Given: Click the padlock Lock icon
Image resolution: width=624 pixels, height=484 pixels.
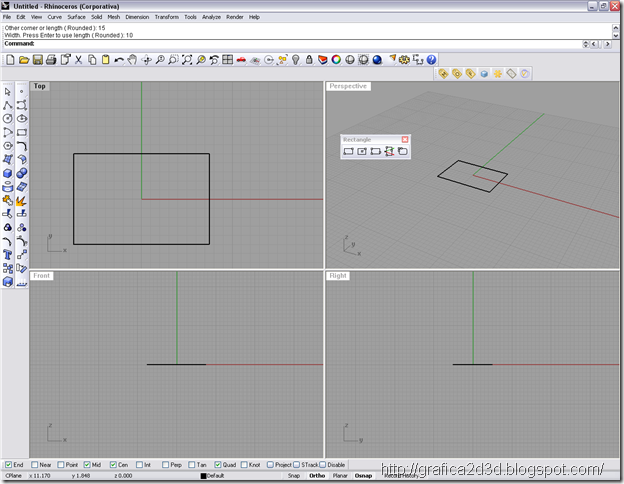Looking at the screenshot, I should point(309,60).
